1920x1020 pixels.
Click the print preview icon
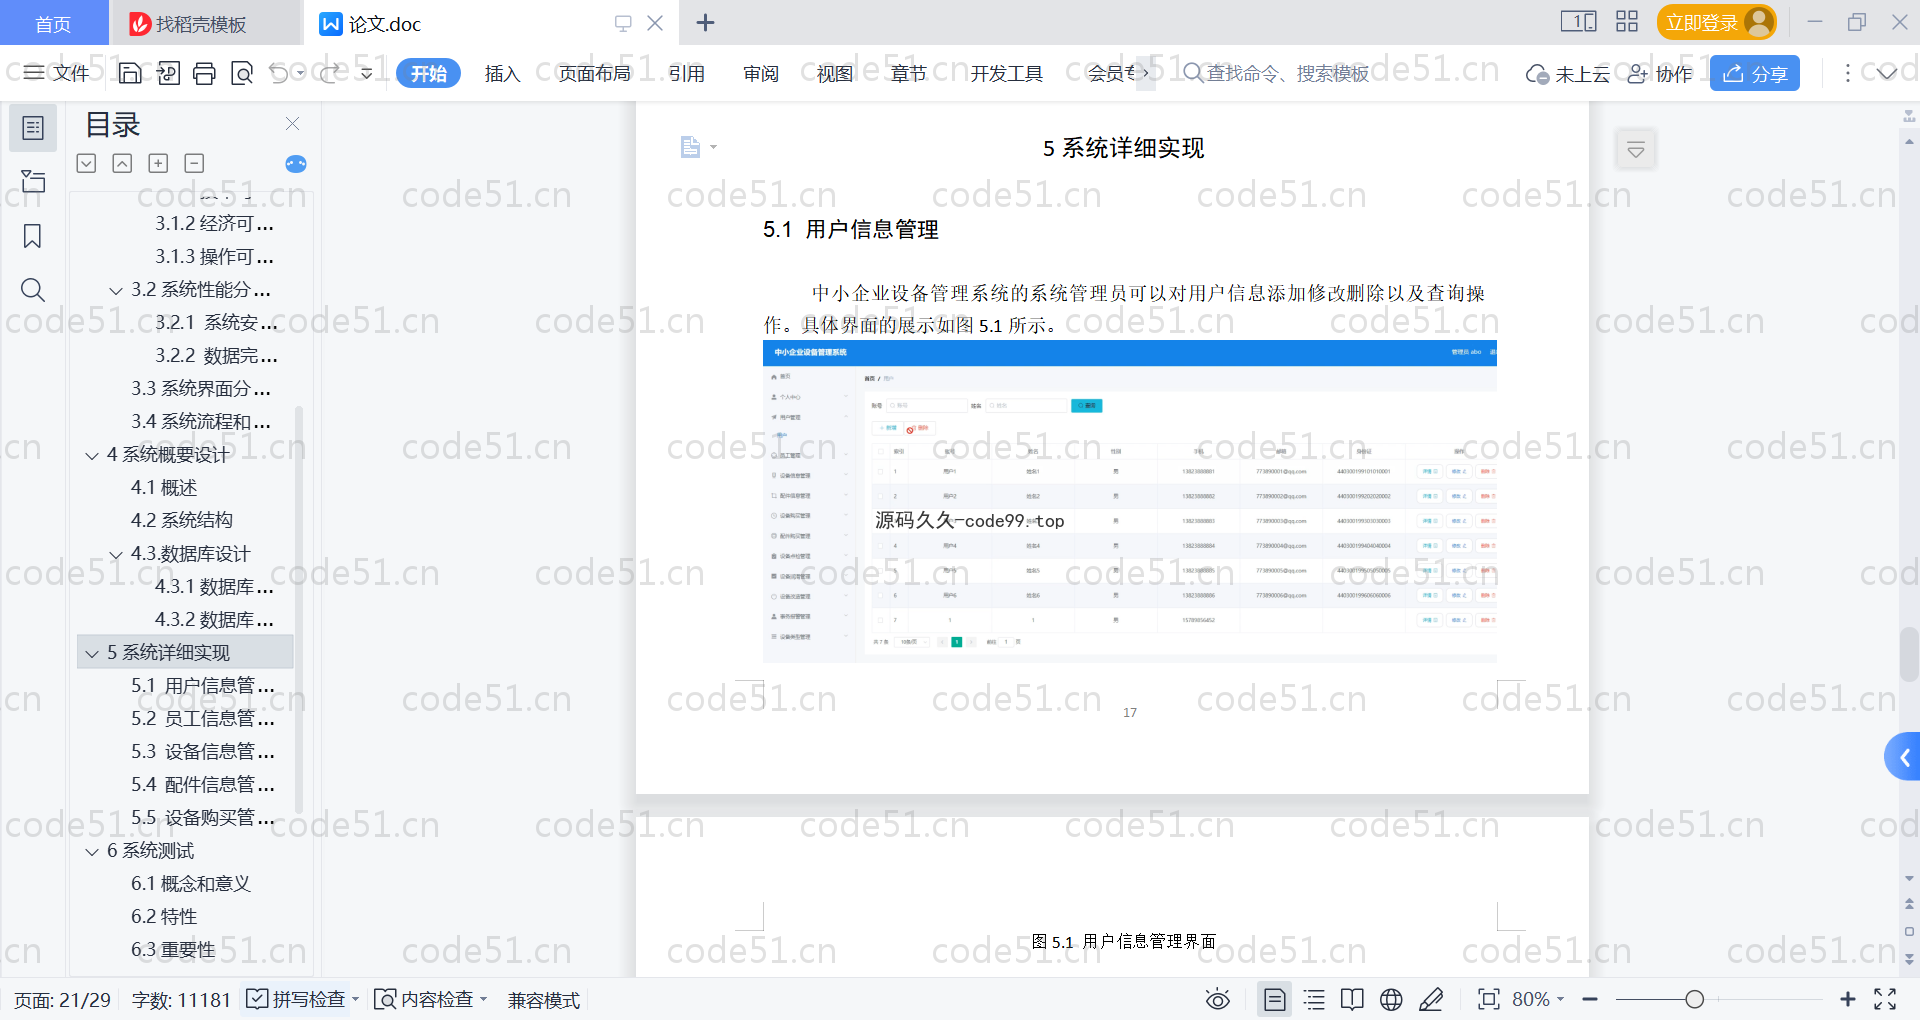tap(241, 73)
